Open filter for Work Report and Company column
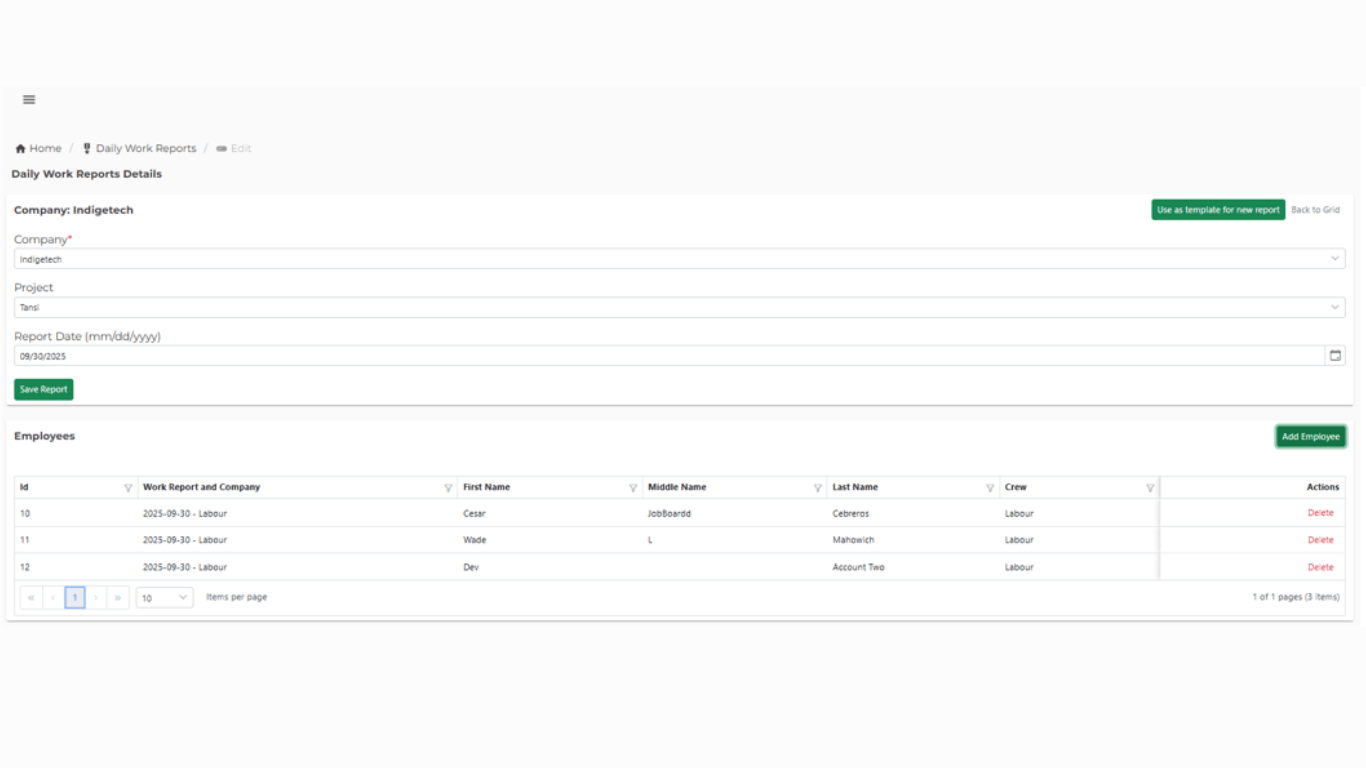The image size is (1366, 768). coord(448,488)
